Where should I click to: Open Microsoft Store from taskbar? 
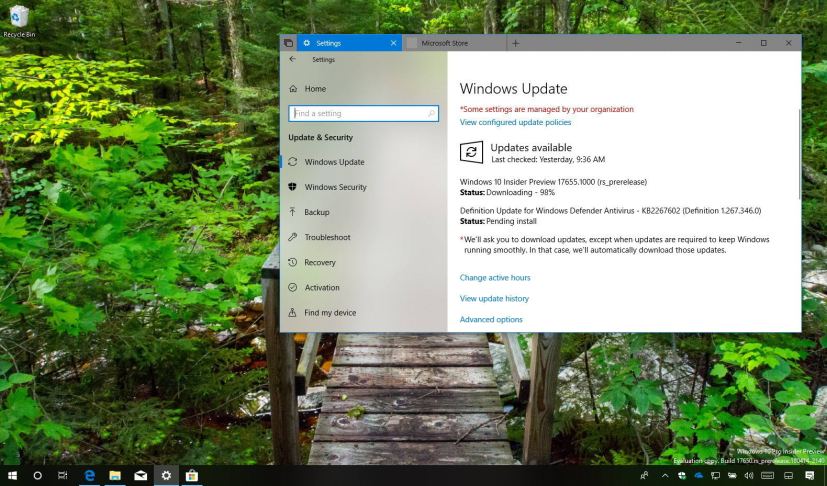192,475
